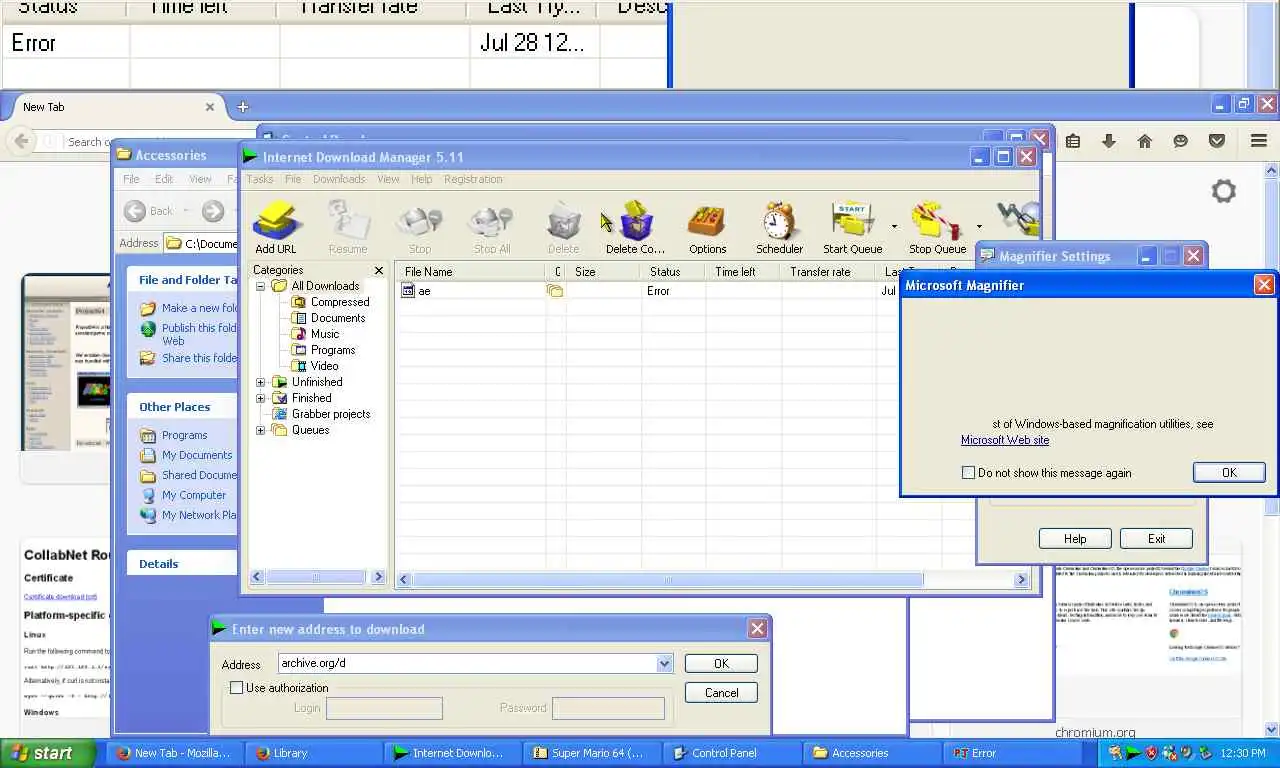This screenshot has height=768, width=1280.
Task: Open the Stop Queue dropdown arrow
Action: (x=978, y=227)
